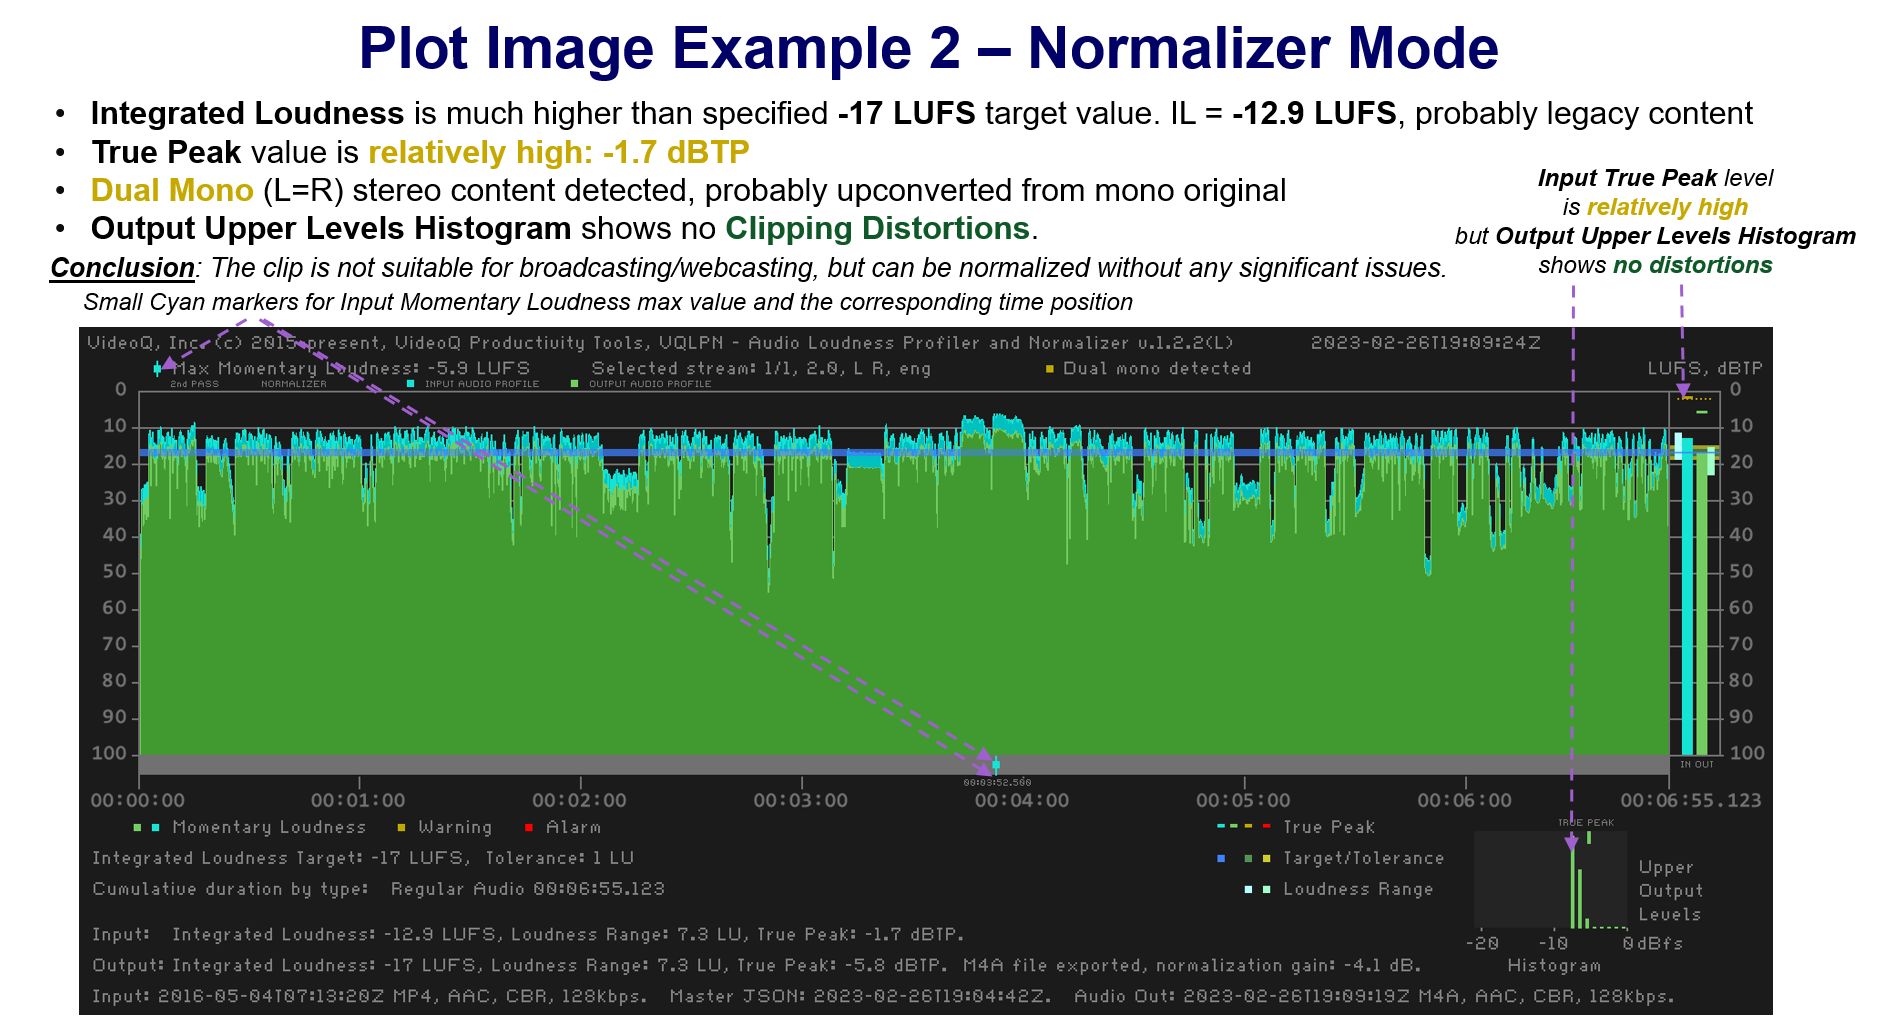Click the cyan Max Momentary Loudness marker icon
The width and height of the screenshot is (1886, 1034).
click(x=158, y=369)
